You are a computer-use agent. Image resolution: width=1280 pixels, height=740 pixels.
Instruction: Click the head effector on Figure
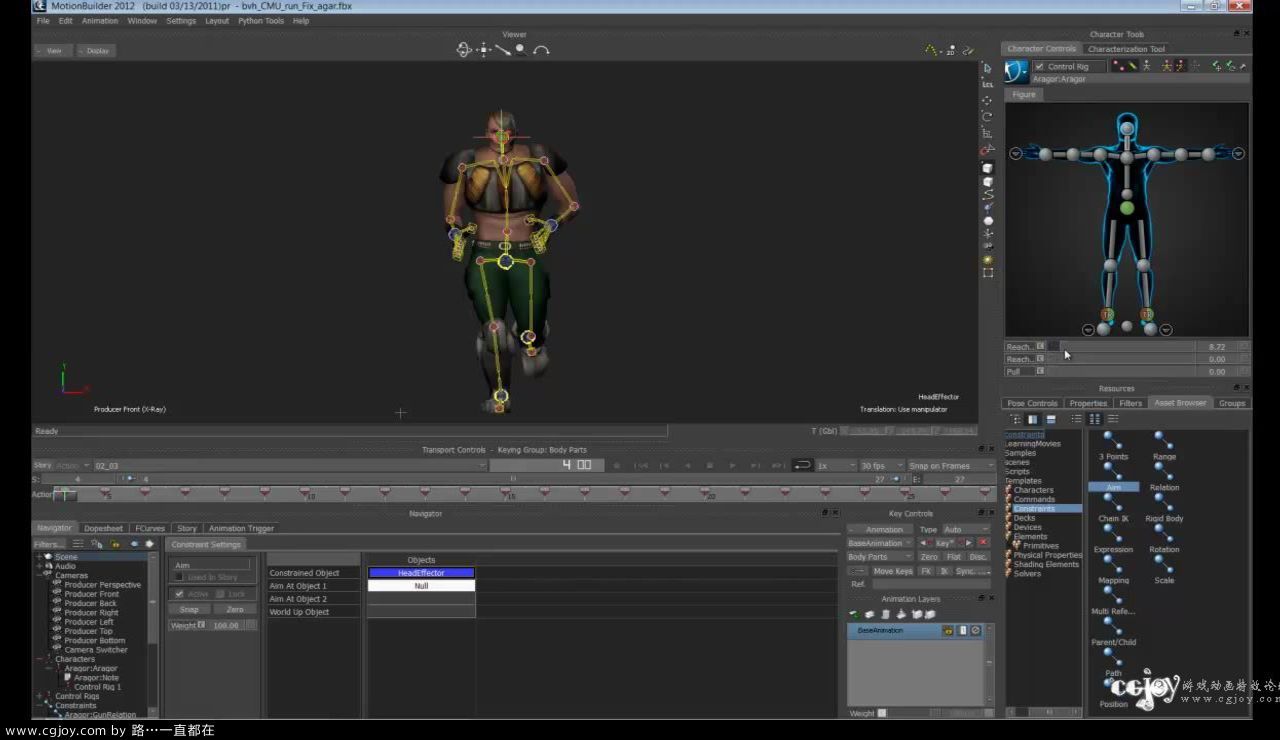[1127, 128]
